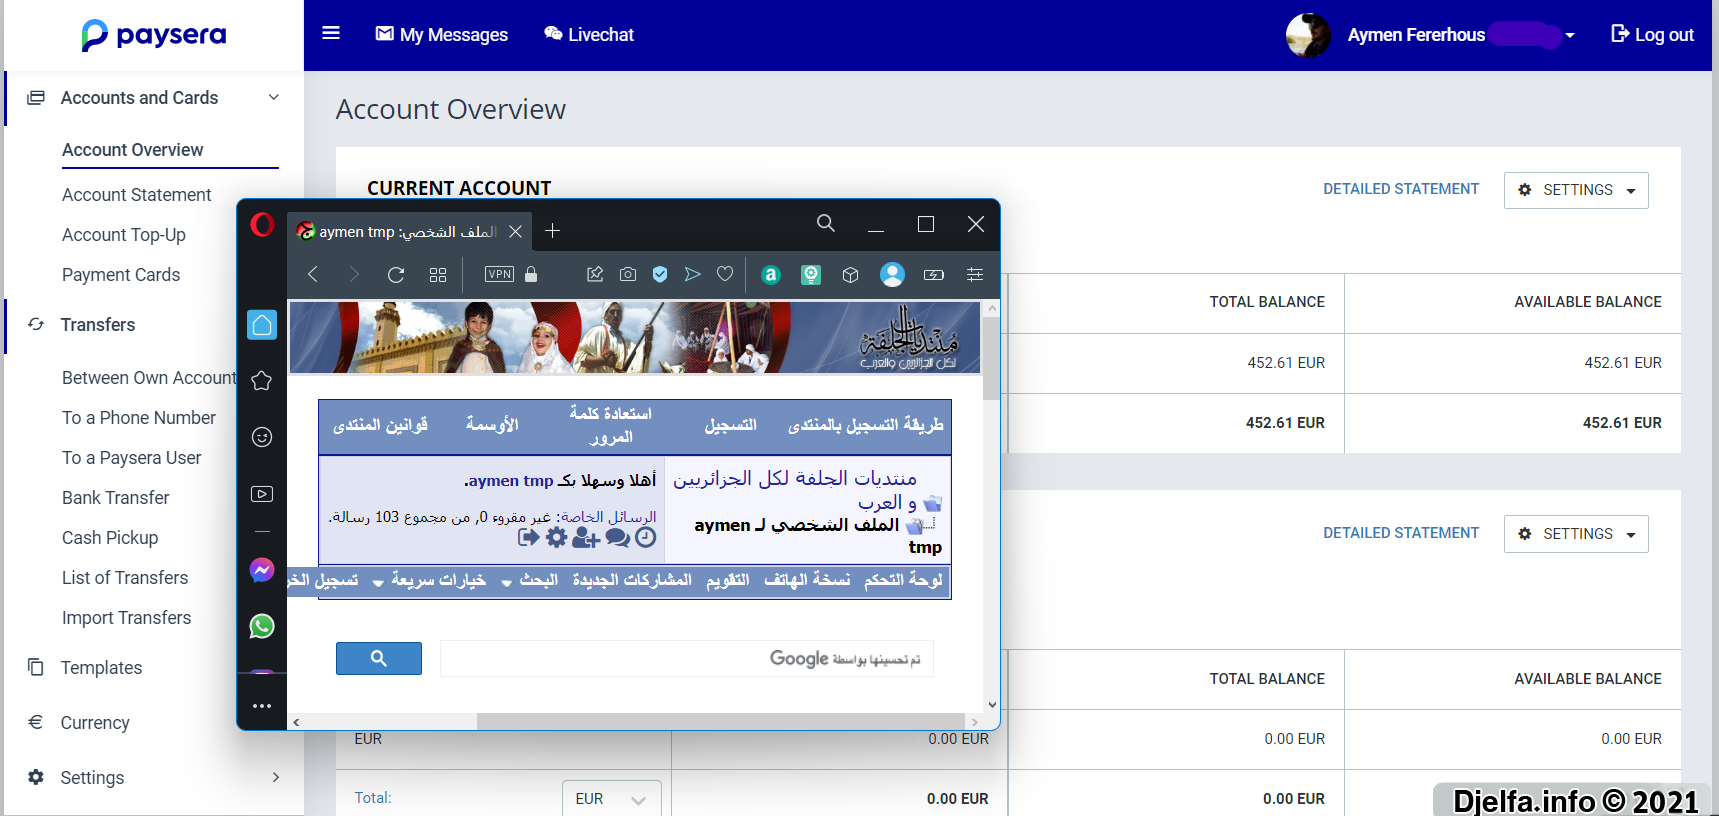Open Livechat in Paysera header

tap(589, 35)
